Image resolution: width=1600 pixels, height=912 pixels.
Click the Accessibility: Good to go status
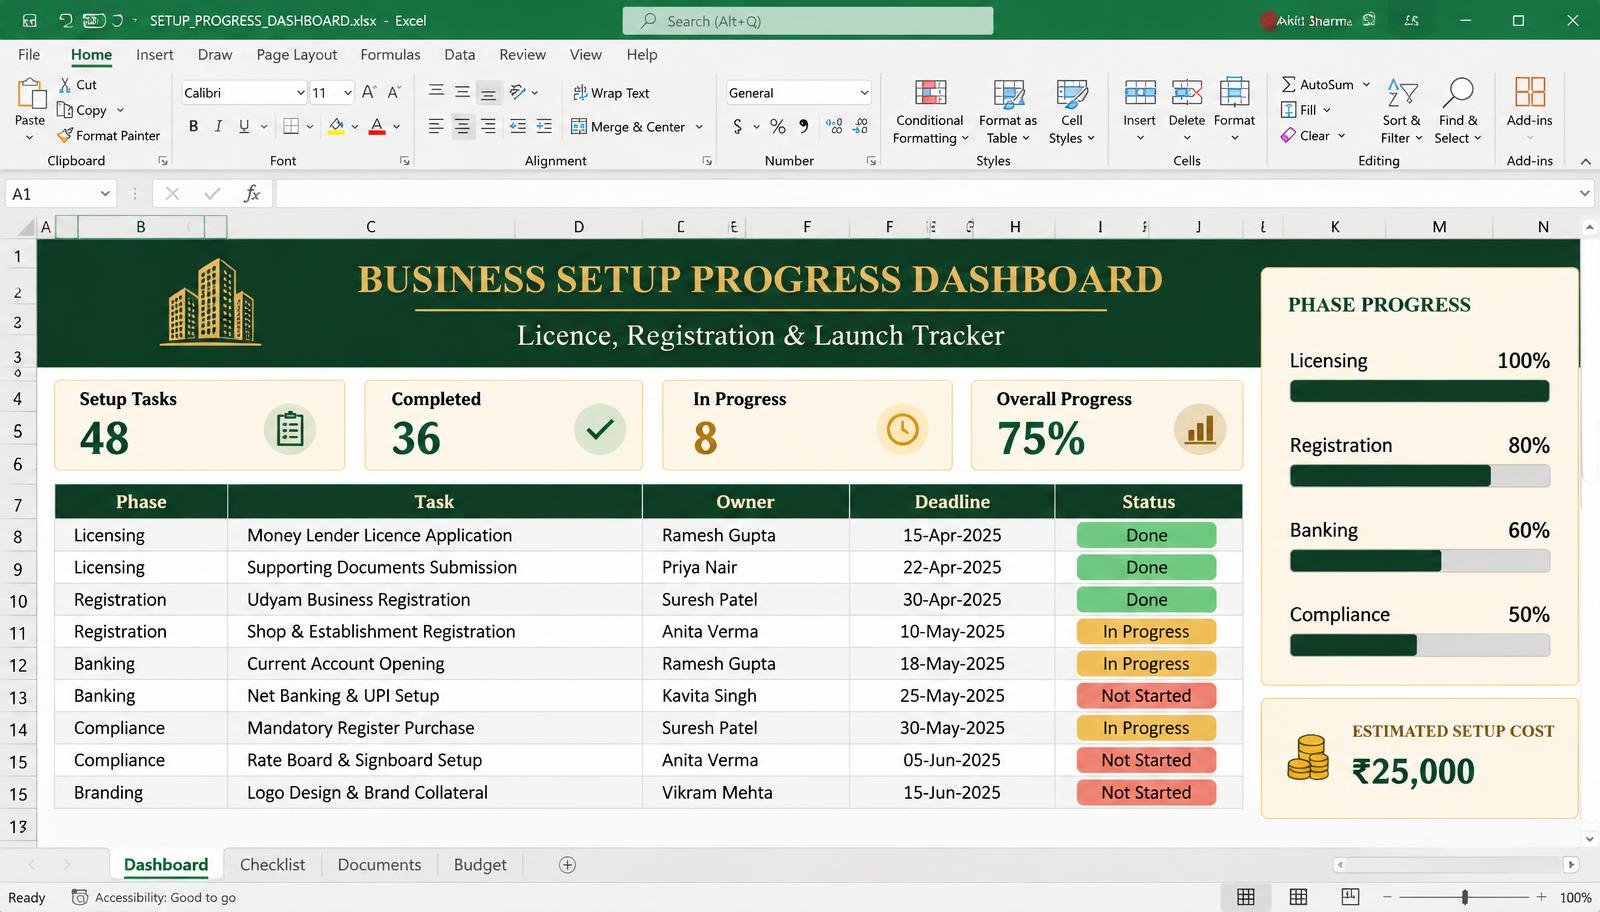pyautogui.click(x=154, y=897)
